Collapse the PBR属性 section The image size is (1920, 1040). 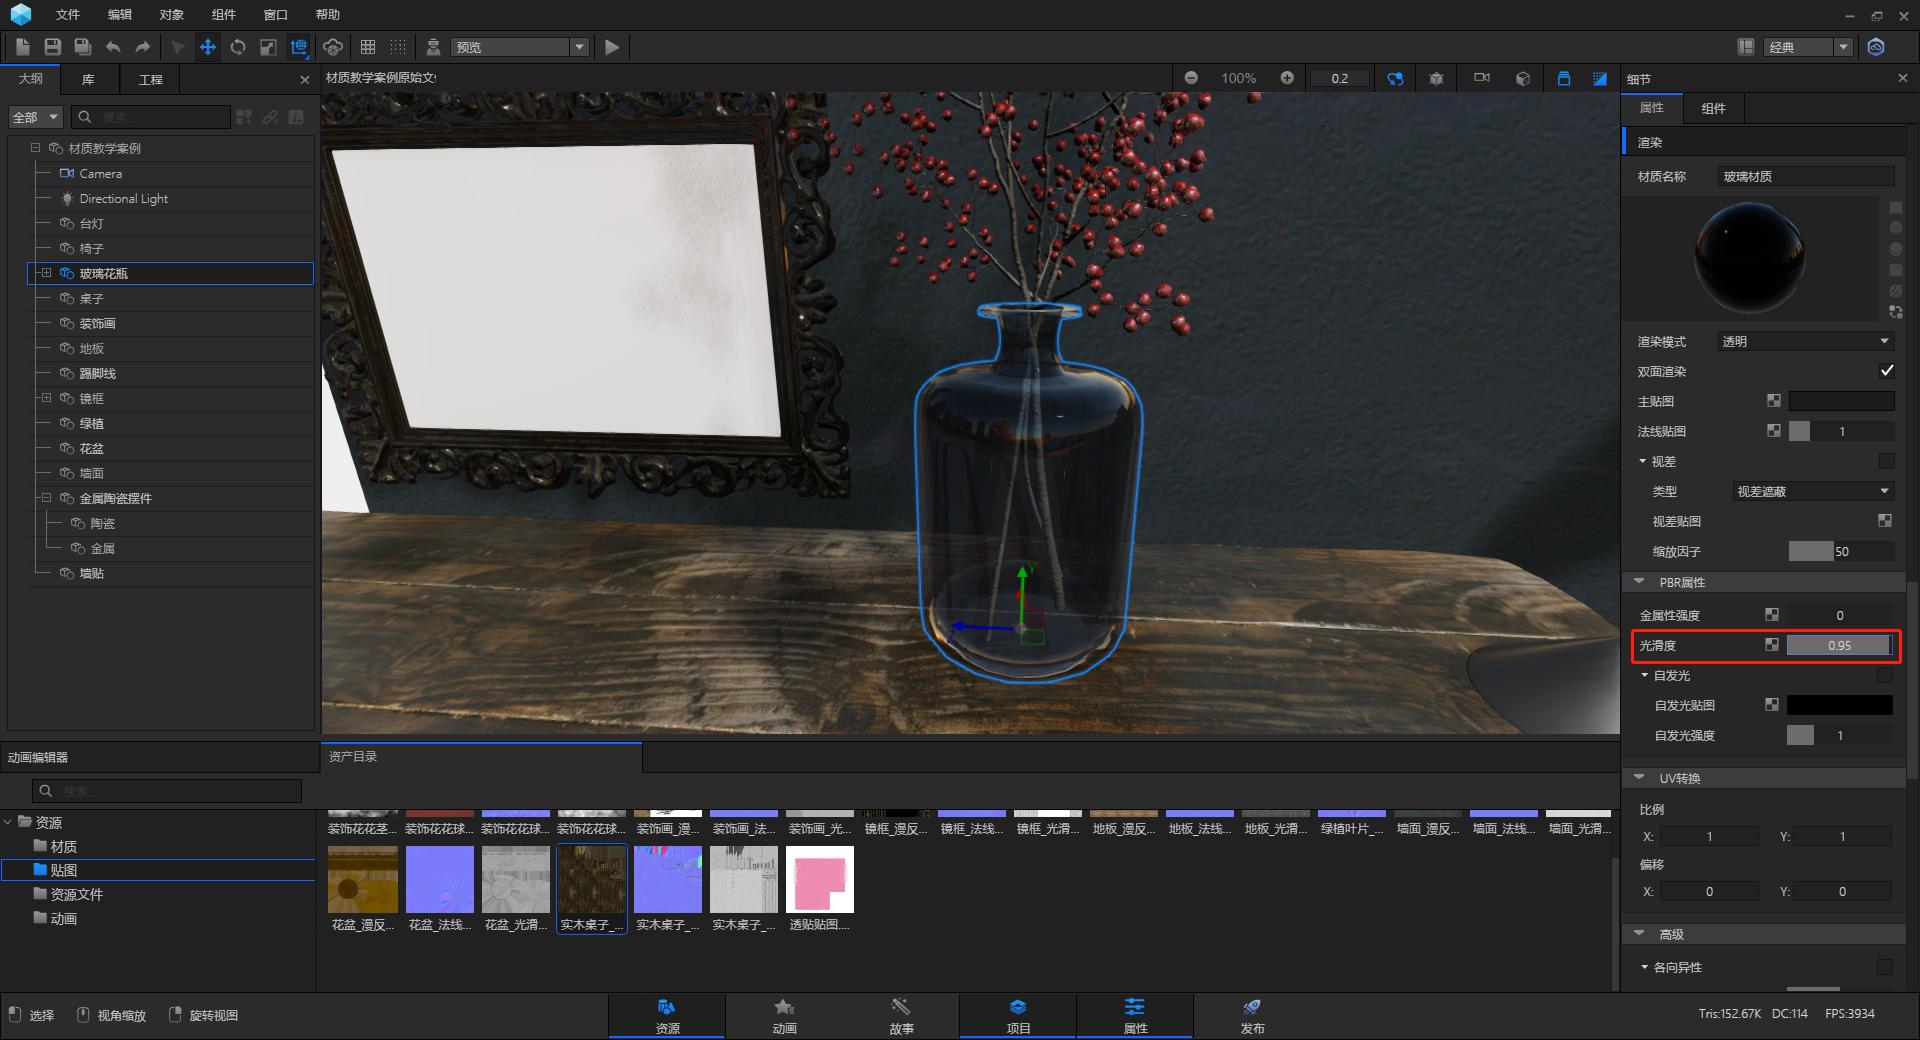1639,581
